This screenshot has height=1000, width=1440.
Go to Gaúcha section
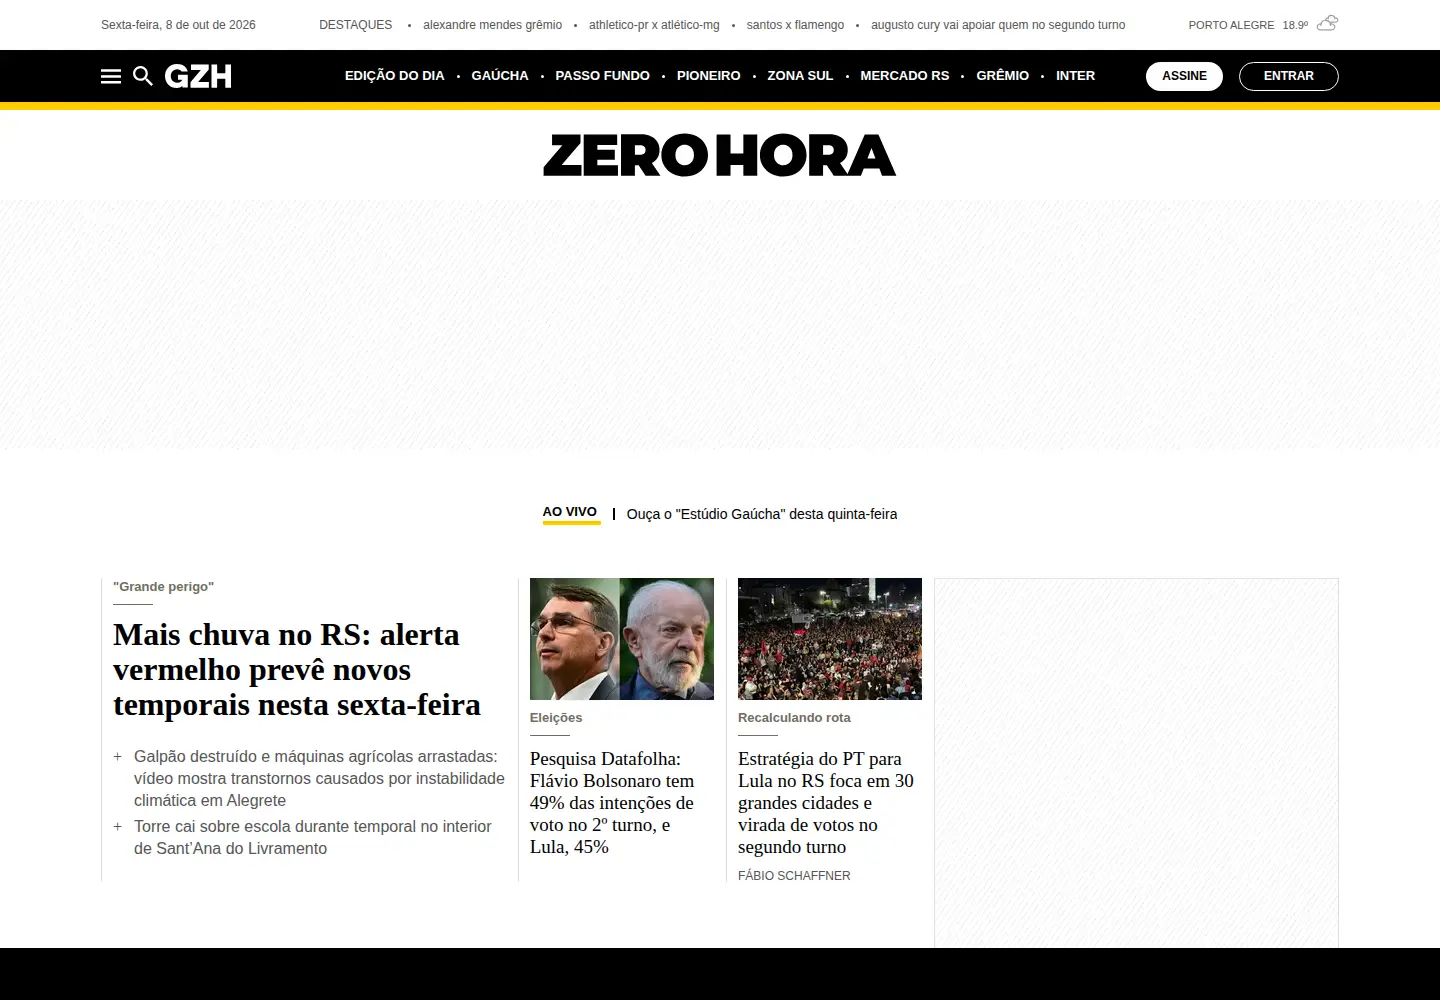(500, 76)
